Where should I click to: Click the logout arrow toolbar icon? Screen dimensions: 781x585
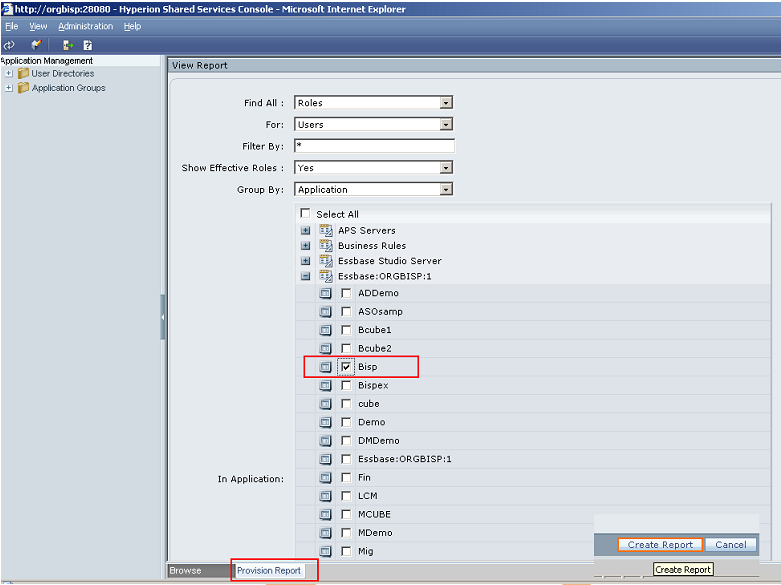point(68,45)
